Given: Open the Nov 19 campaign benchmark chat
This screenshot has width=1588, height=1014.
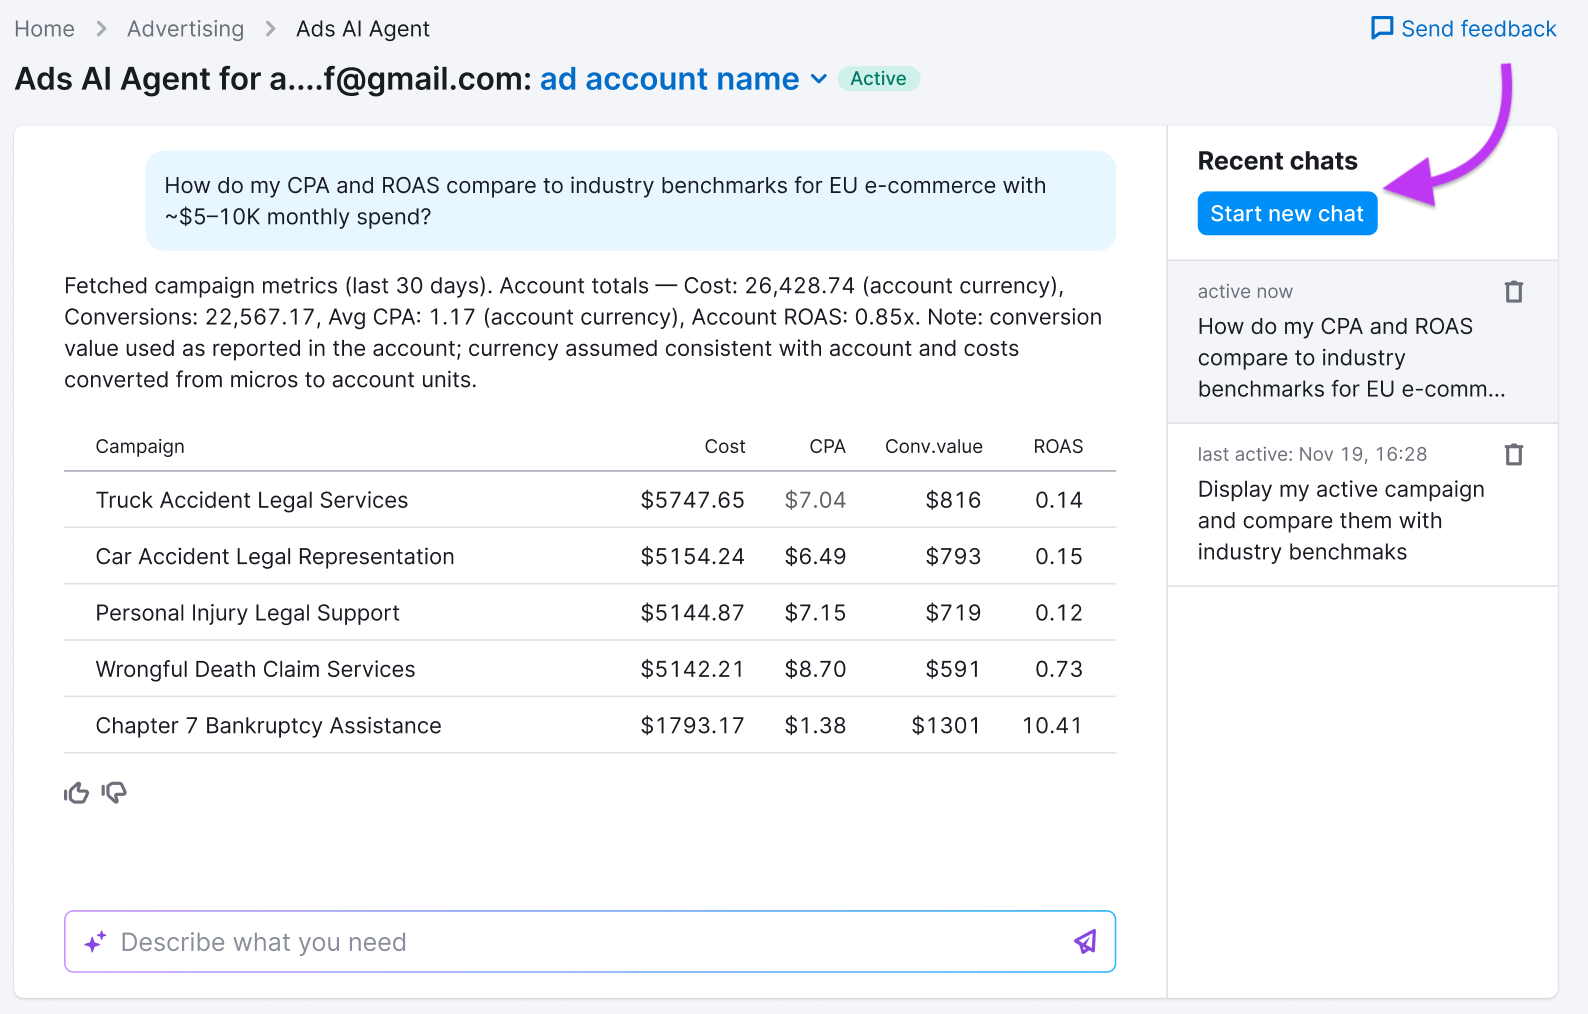Looking at the screenshot, I should [1340, 520].
